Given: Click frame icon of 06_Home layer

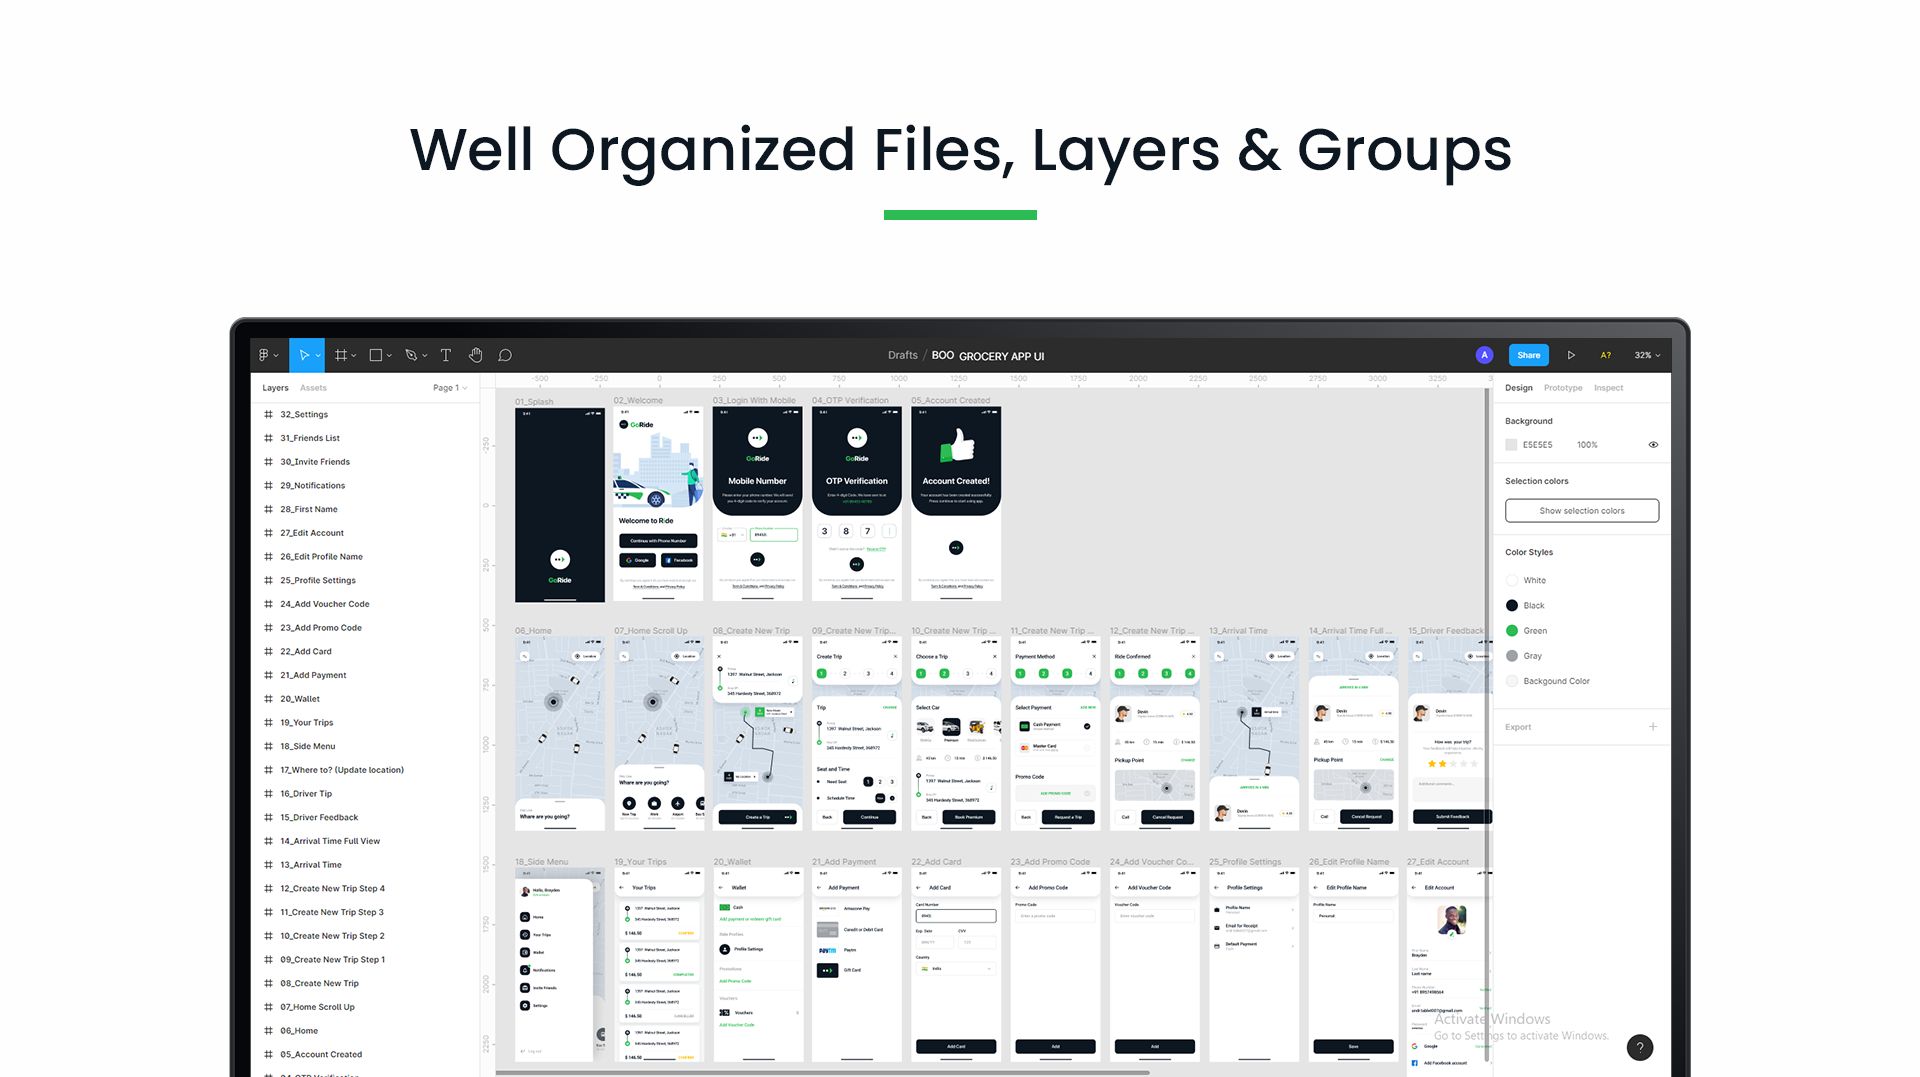Looking at the screenshot, I should (268, 1031).
